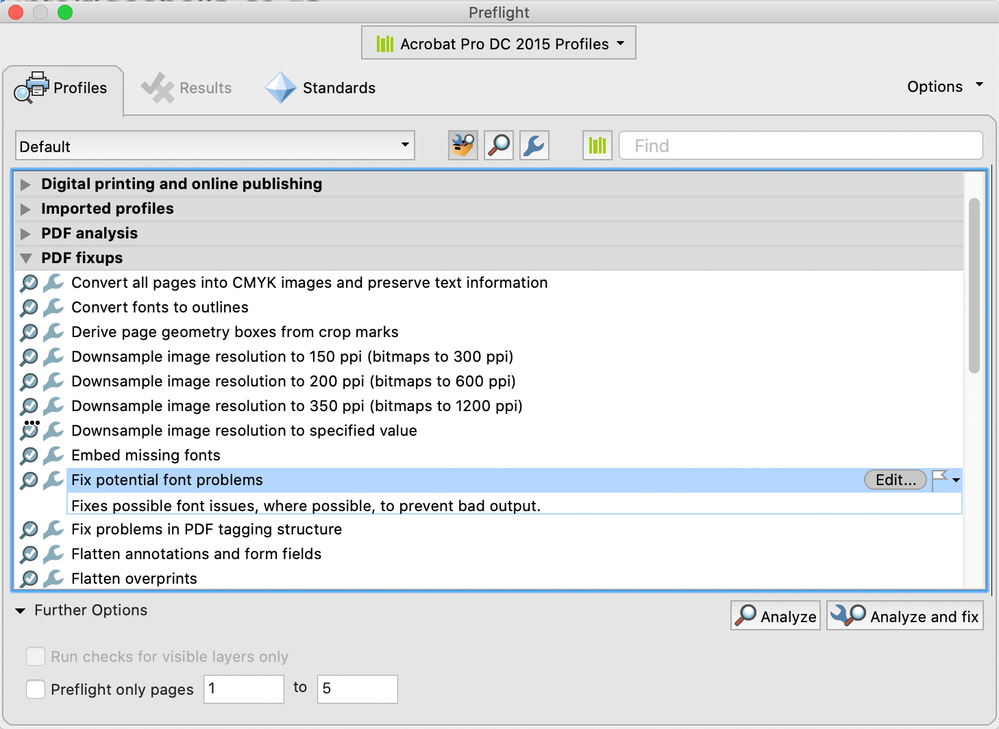Click the starting page number field
The image size is (999, 729).
(x=243, y=689)
